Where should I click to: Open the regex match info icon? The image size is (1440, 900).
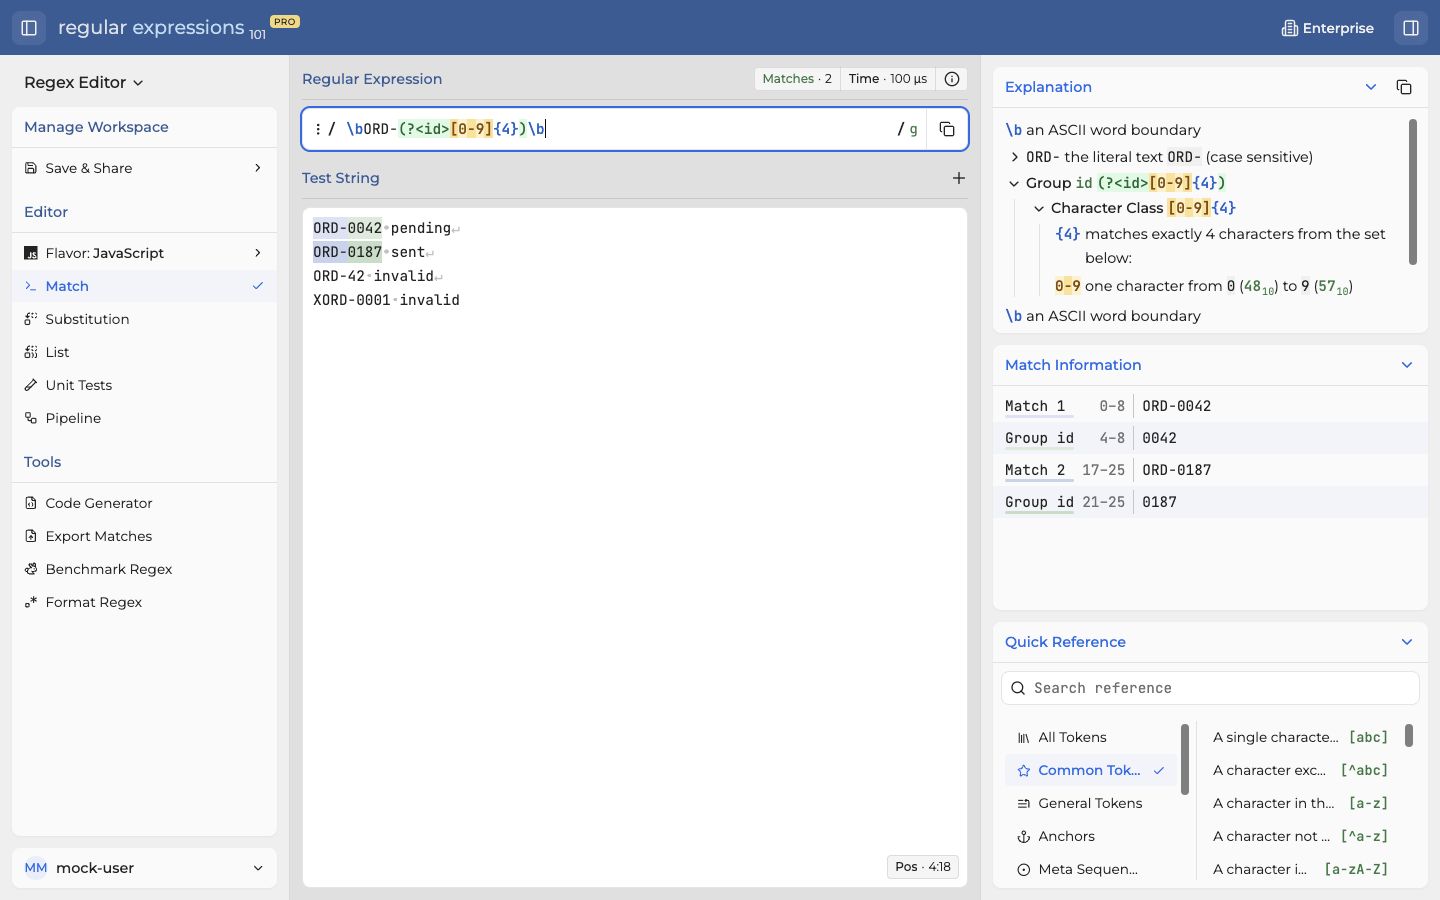pyautogui.click(x=952, y=79)
